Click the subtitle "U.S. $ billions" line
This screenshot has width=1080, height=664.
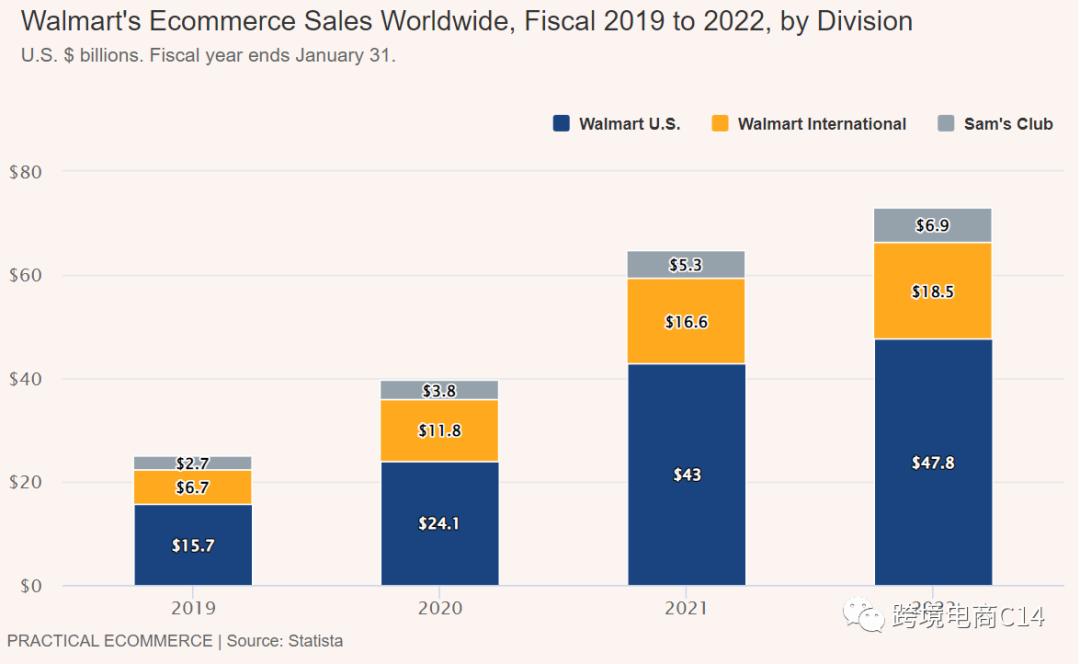[x=208, y=55]
